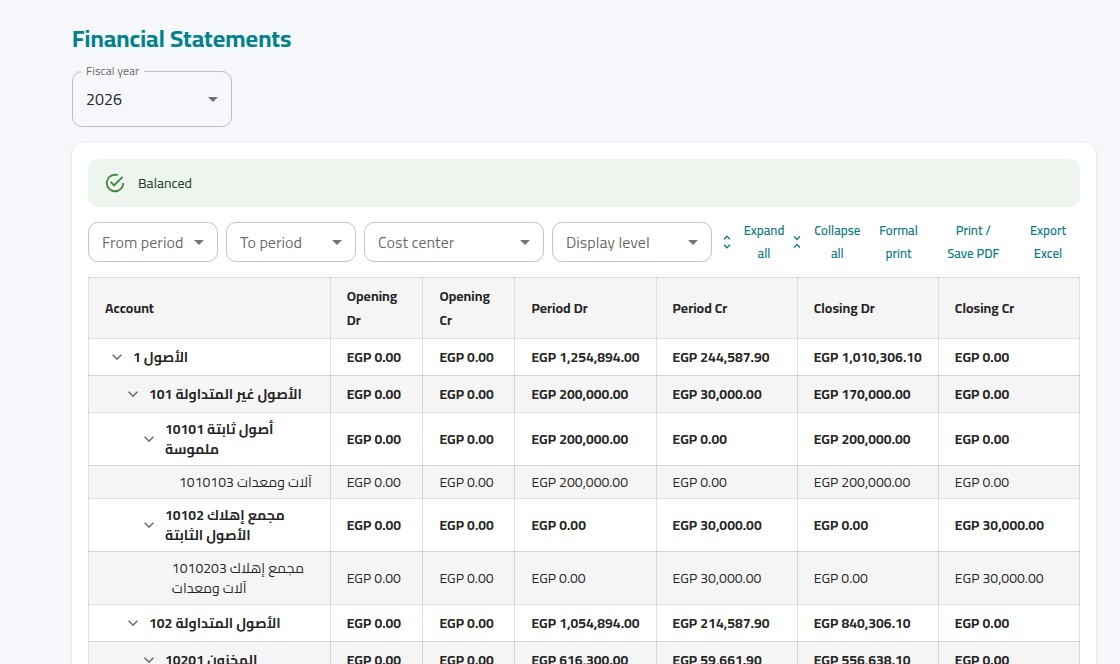
Task: Open the From period dropdown
Action: point(153,242)
